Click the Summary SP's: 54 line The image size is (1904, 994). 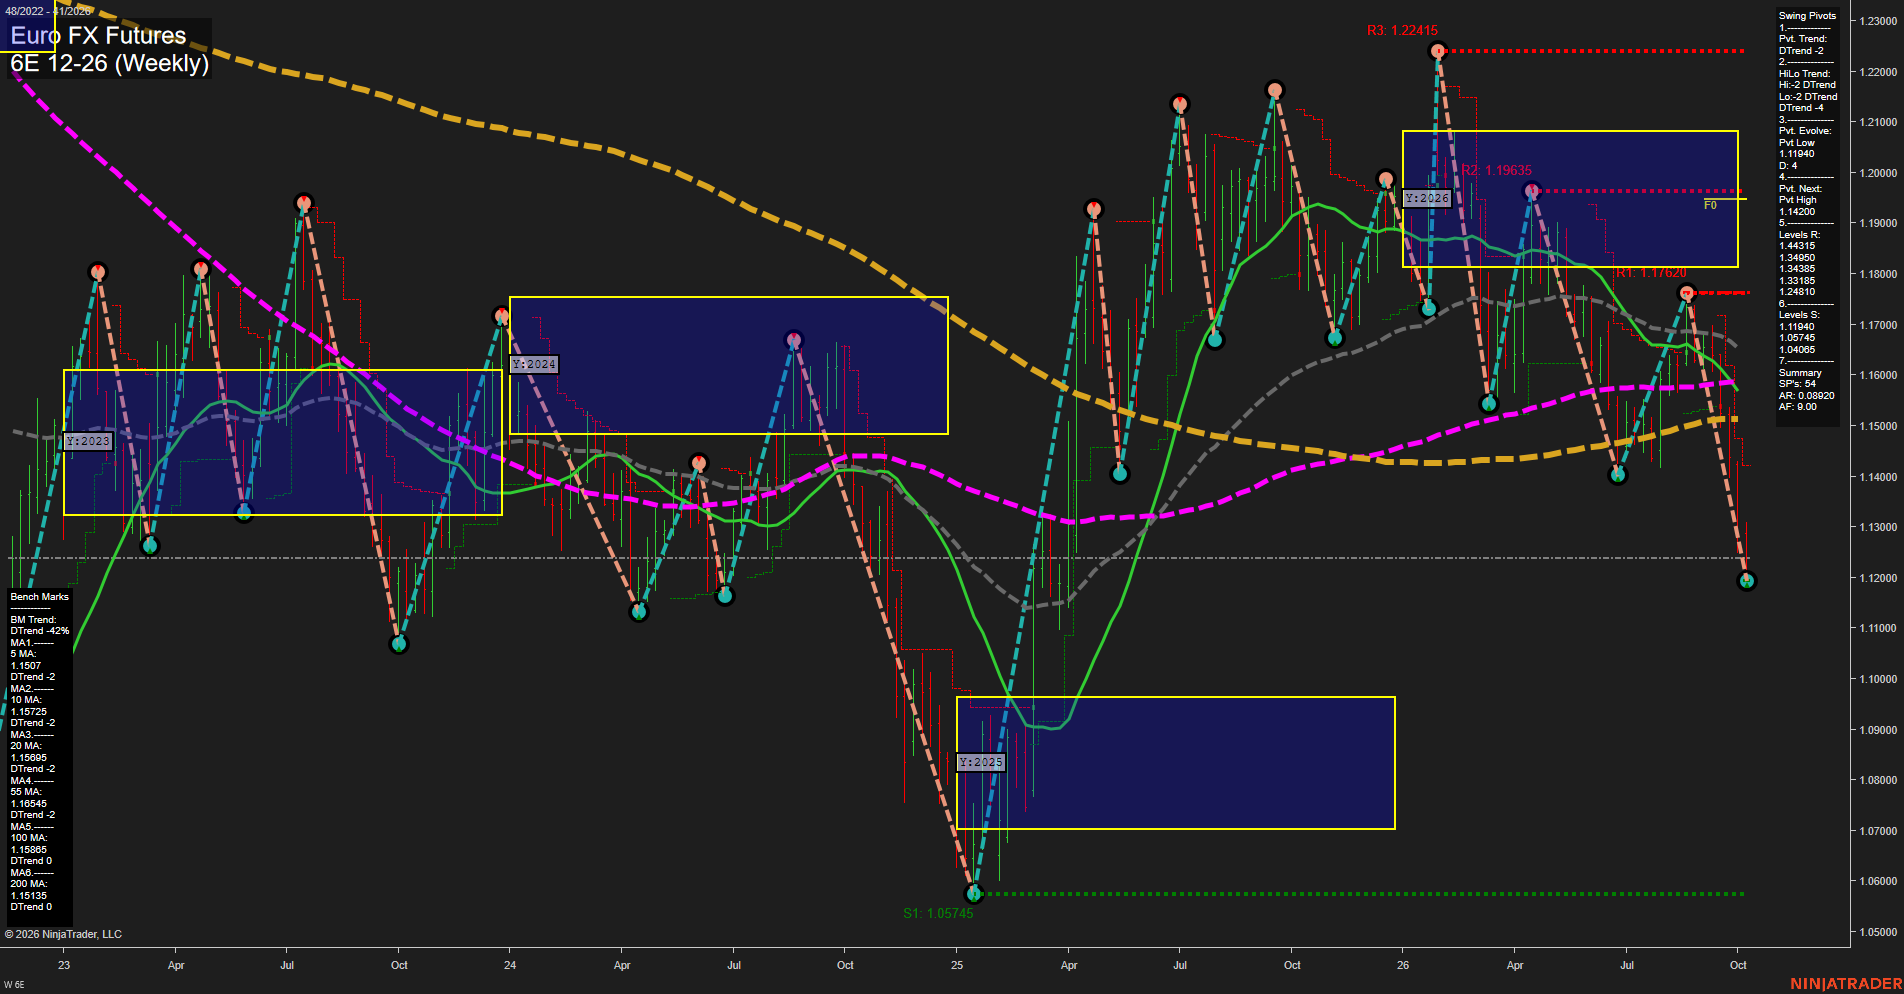tap(1797, 384)
